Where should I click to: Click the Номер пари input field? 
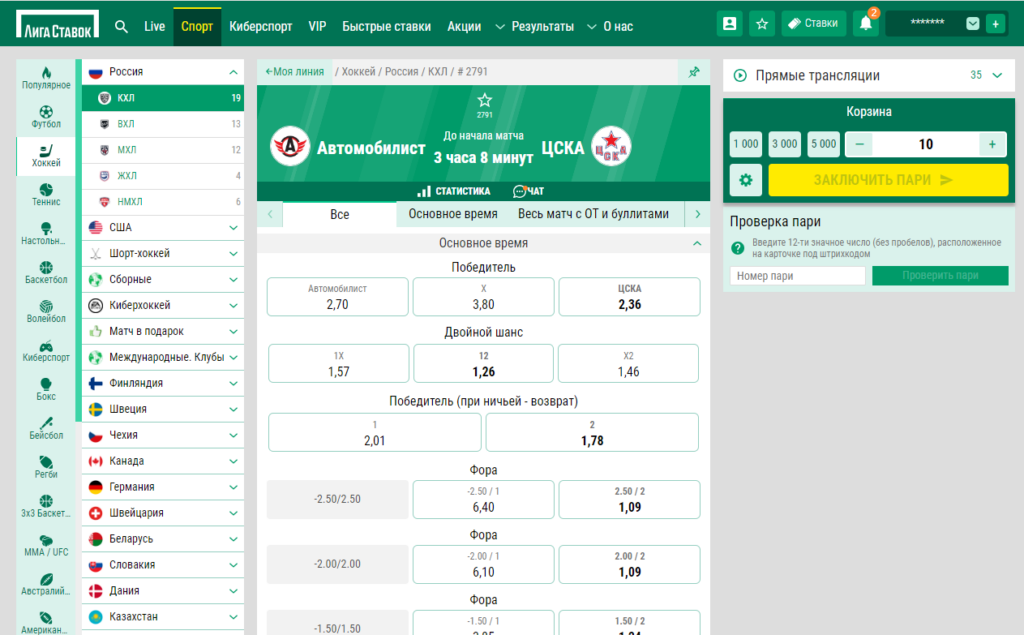(797, 276)
